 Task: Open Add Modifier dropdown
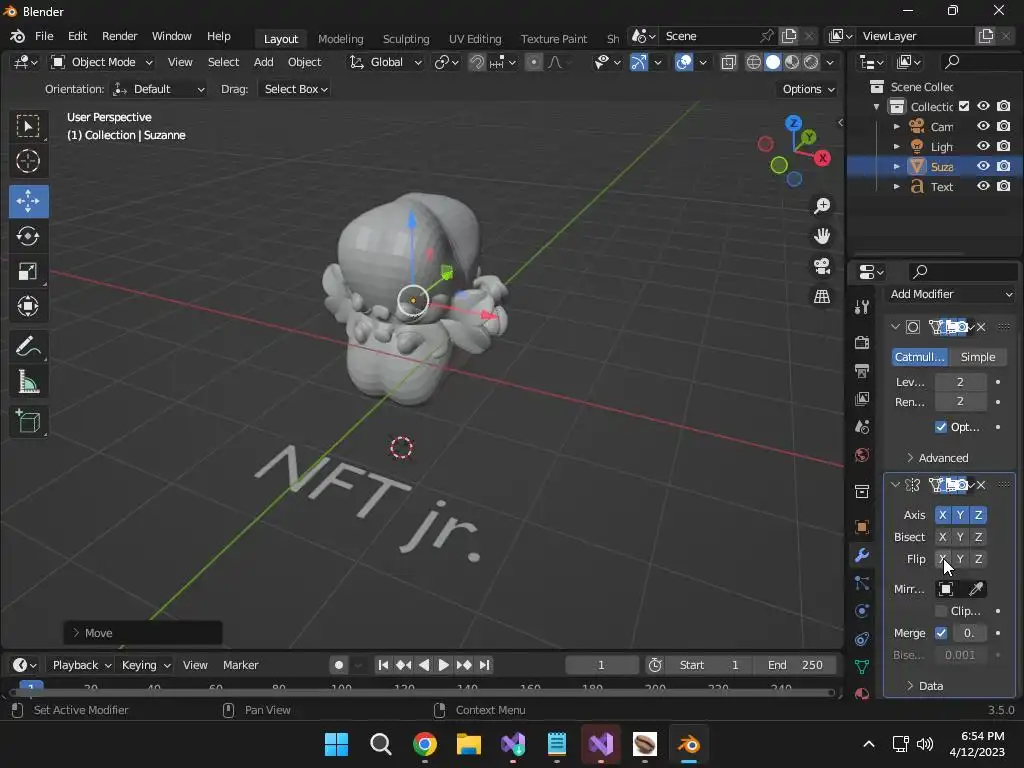950,295
